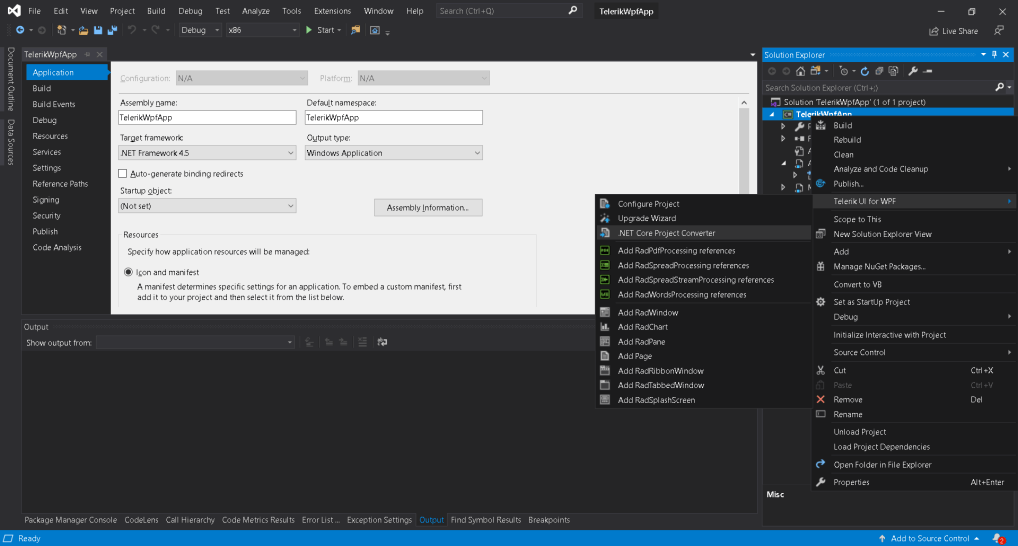Open the Output type dropdown

[x=393, y=153]
